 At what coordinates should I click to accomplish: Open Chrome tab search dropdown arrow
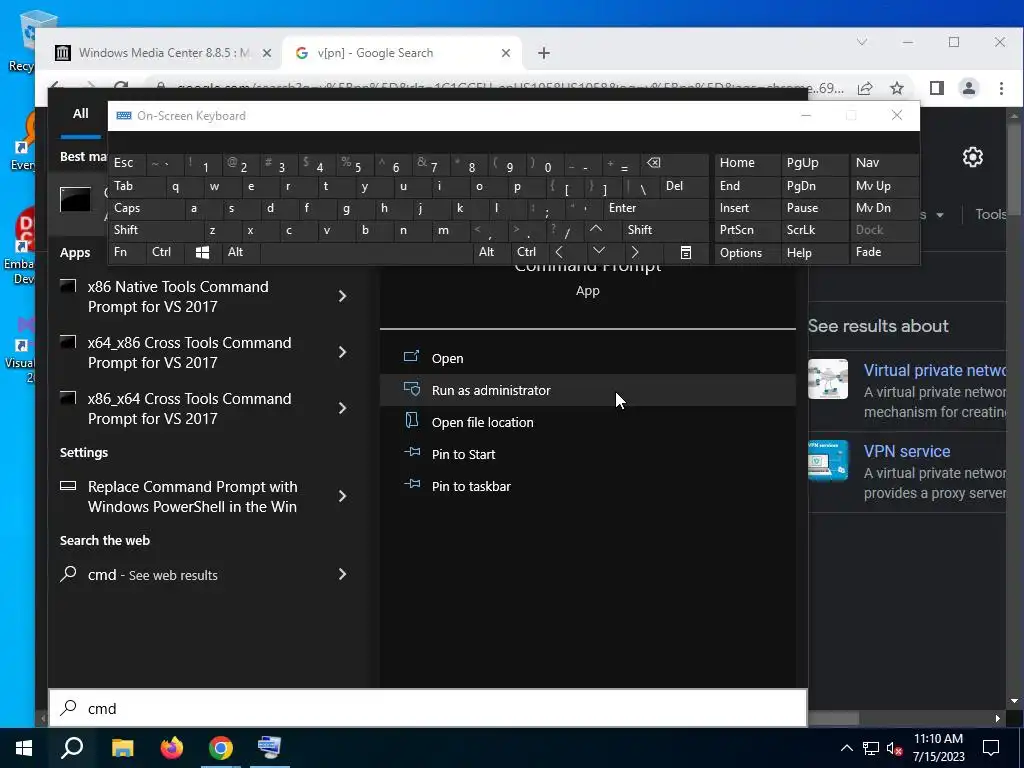[862, 42]
